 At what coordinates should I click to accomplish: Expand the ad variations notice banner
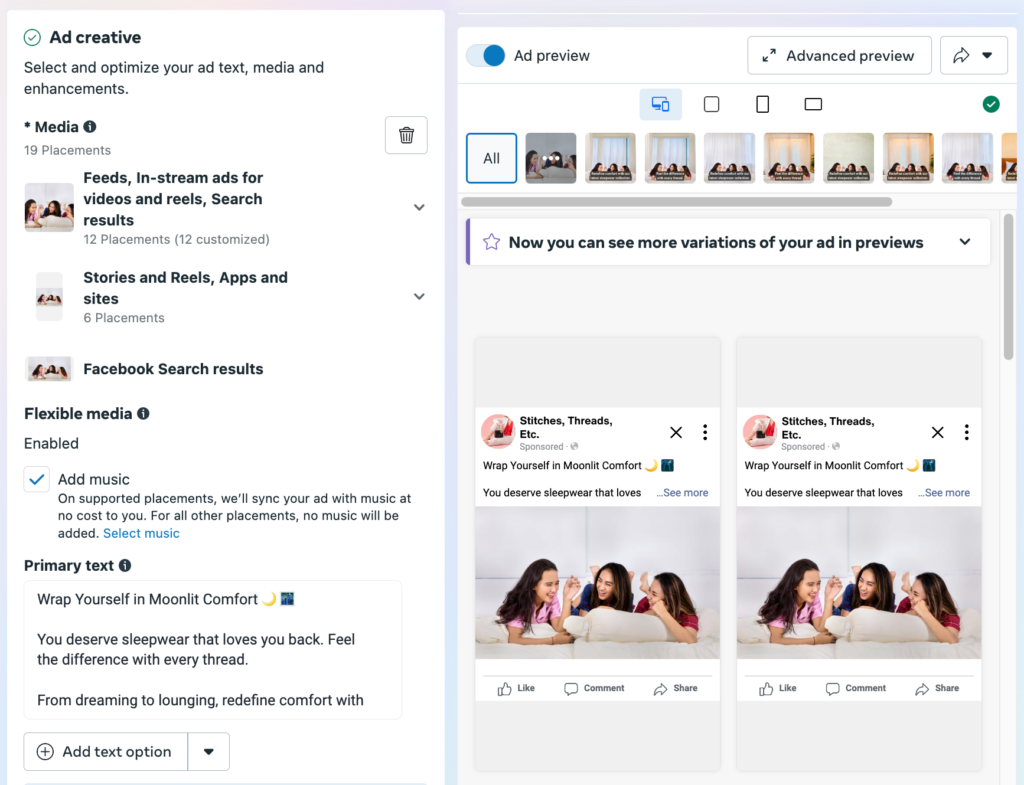click(964, 242)
